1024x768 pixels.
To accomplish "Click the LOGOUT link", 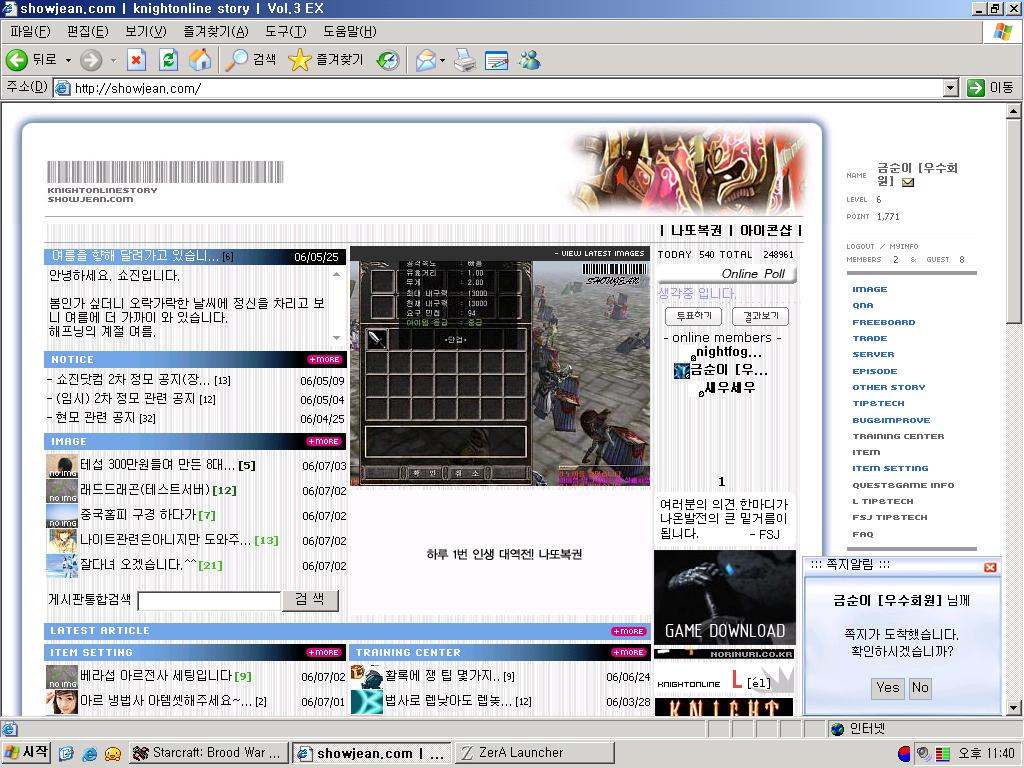I will point(860,246).
